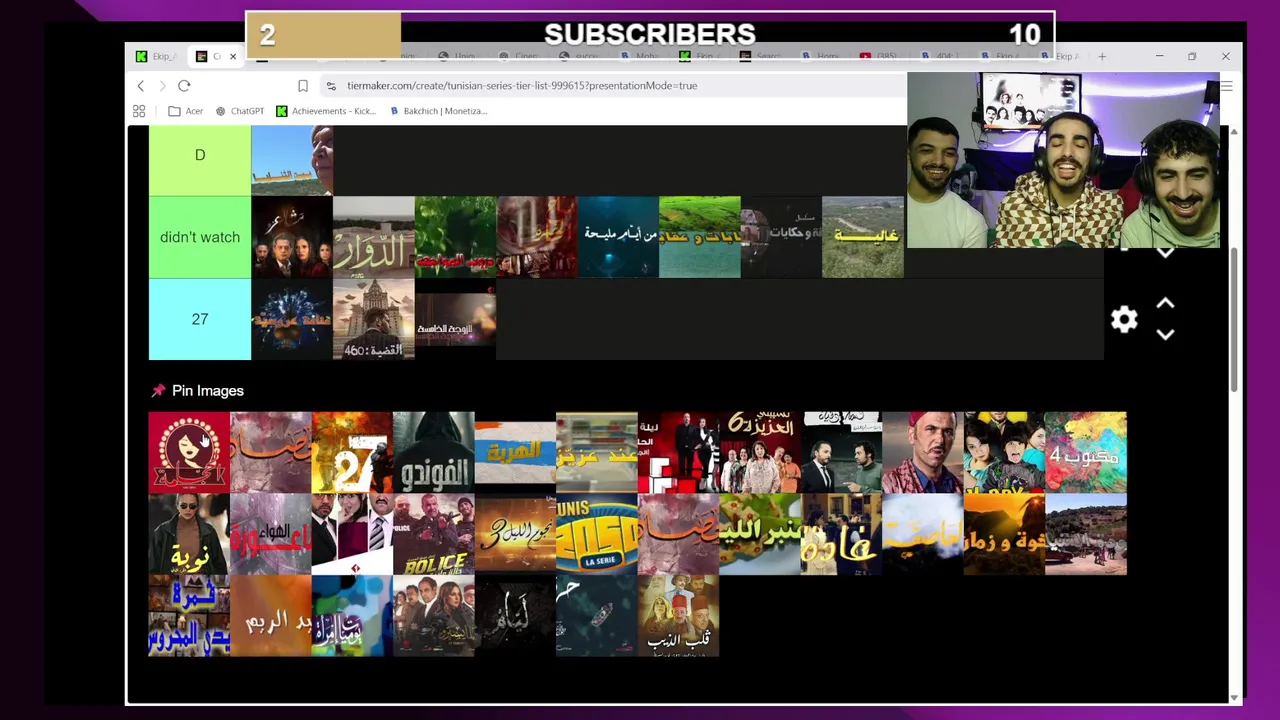Pick the 27 fire poster in pin images
This screenshot has width=1280, height=720.
click(x=352, y=452)
